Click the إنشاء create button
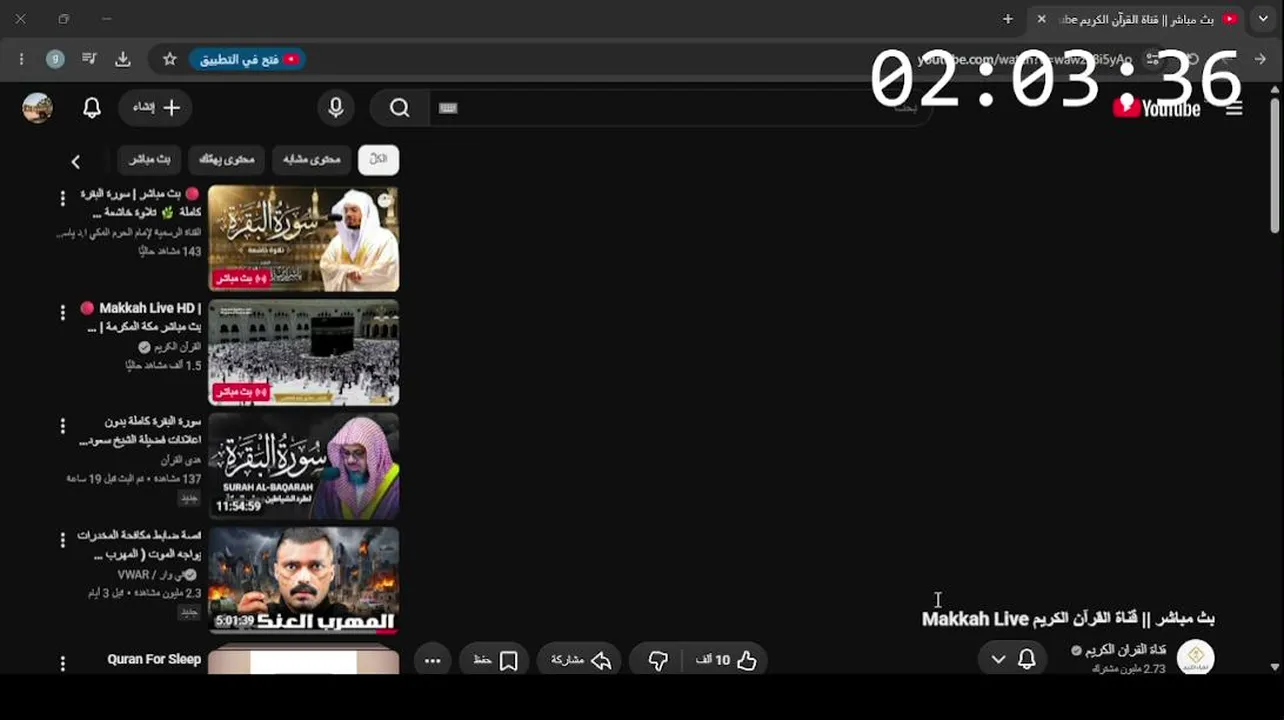Image resolution: width=1284 pixels, height=720 pixels. coord(155,108)
